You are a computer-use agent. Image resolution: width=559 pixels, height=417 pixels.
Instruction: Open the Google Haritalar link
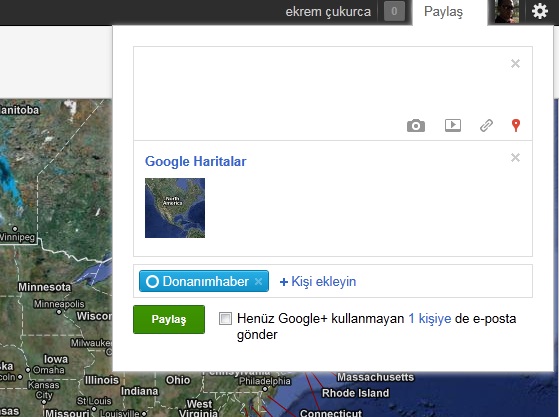point(195,161)
